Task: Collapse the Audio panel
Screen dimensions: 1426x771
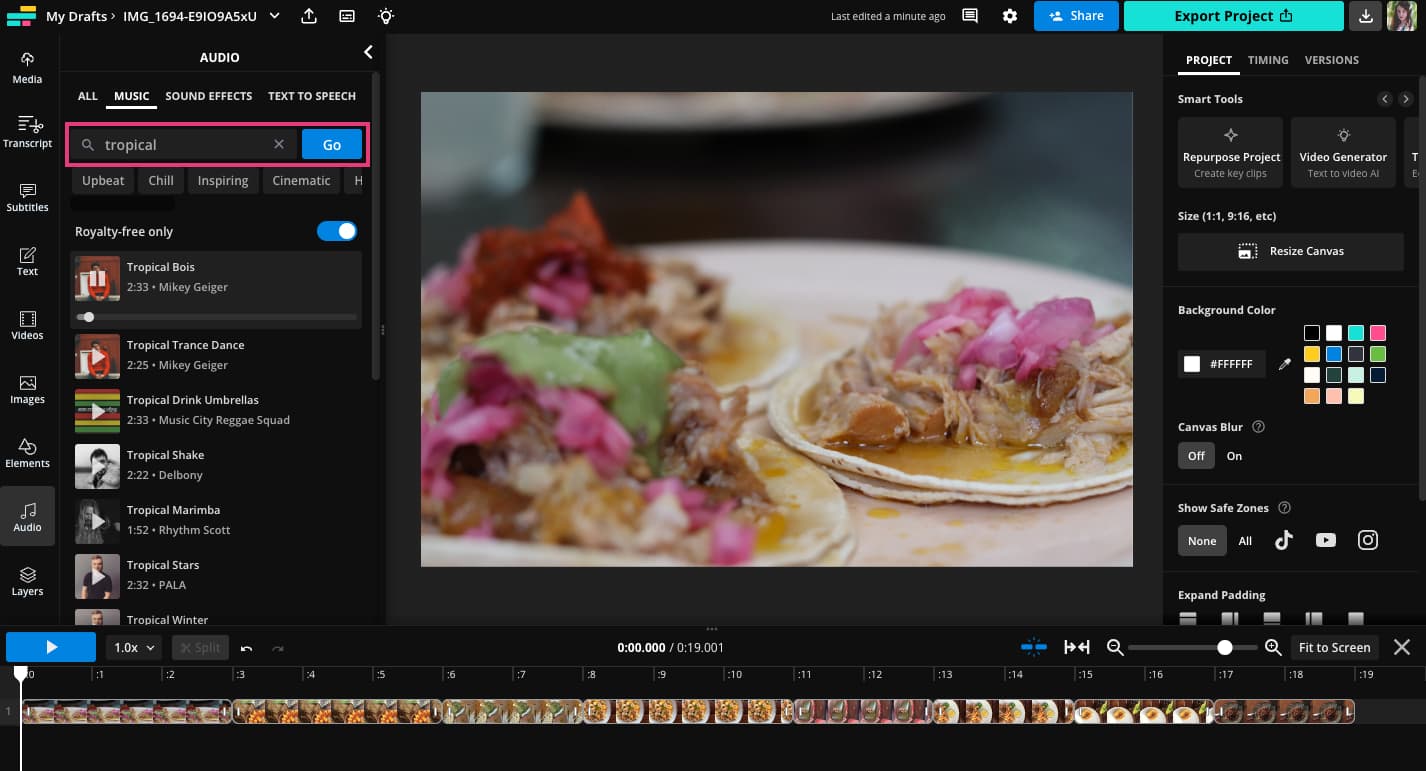Action: click(x=368, y=52)
